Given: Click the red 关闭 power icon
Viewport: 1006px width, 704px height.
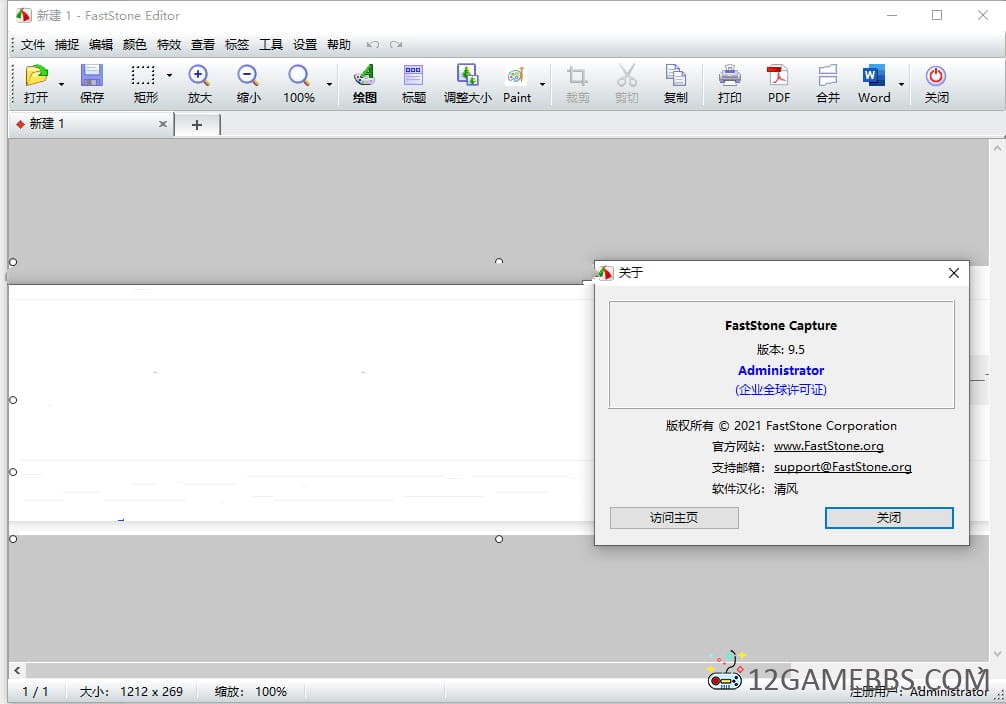Looking at the screenshot, I should 936,76.
